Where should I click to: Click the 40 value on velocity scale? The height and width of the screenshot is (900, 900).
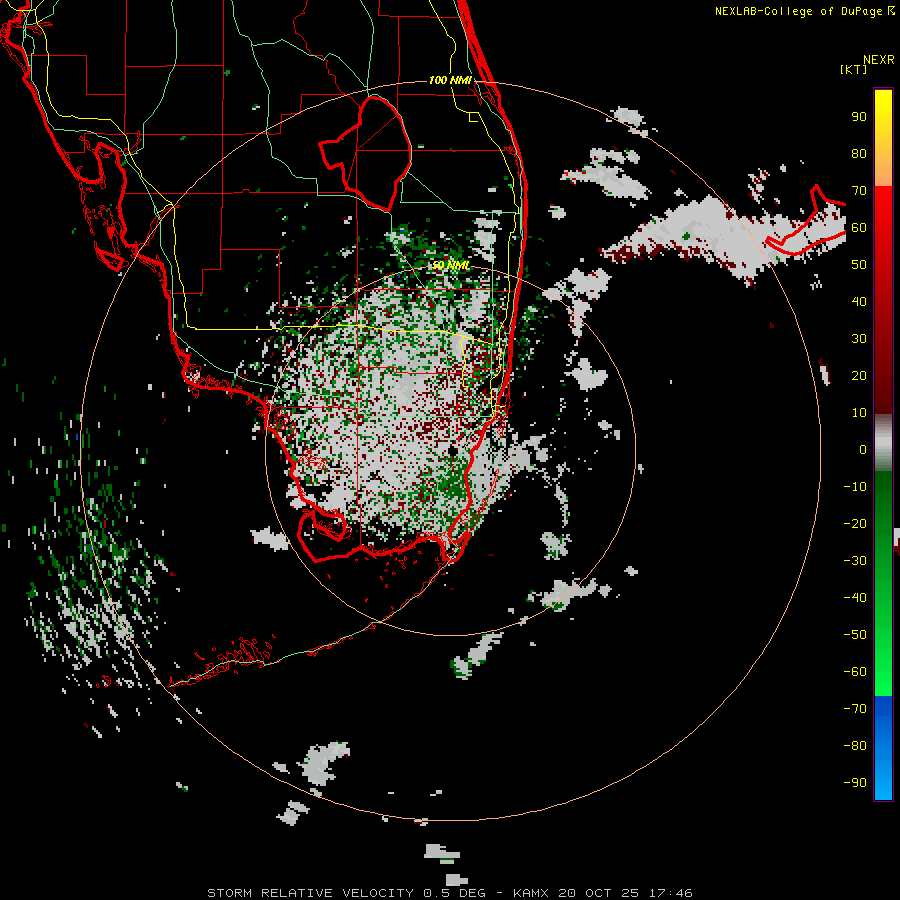pos(859,302)
